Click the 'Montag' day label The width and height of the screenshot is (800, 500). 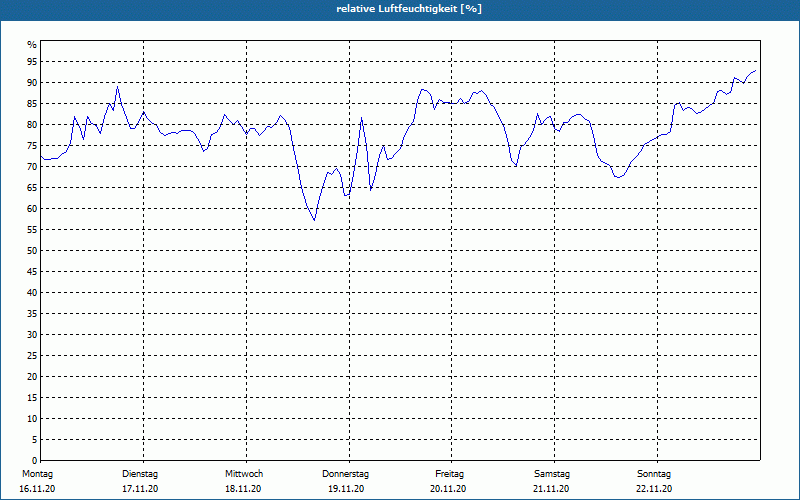point(37,474)
